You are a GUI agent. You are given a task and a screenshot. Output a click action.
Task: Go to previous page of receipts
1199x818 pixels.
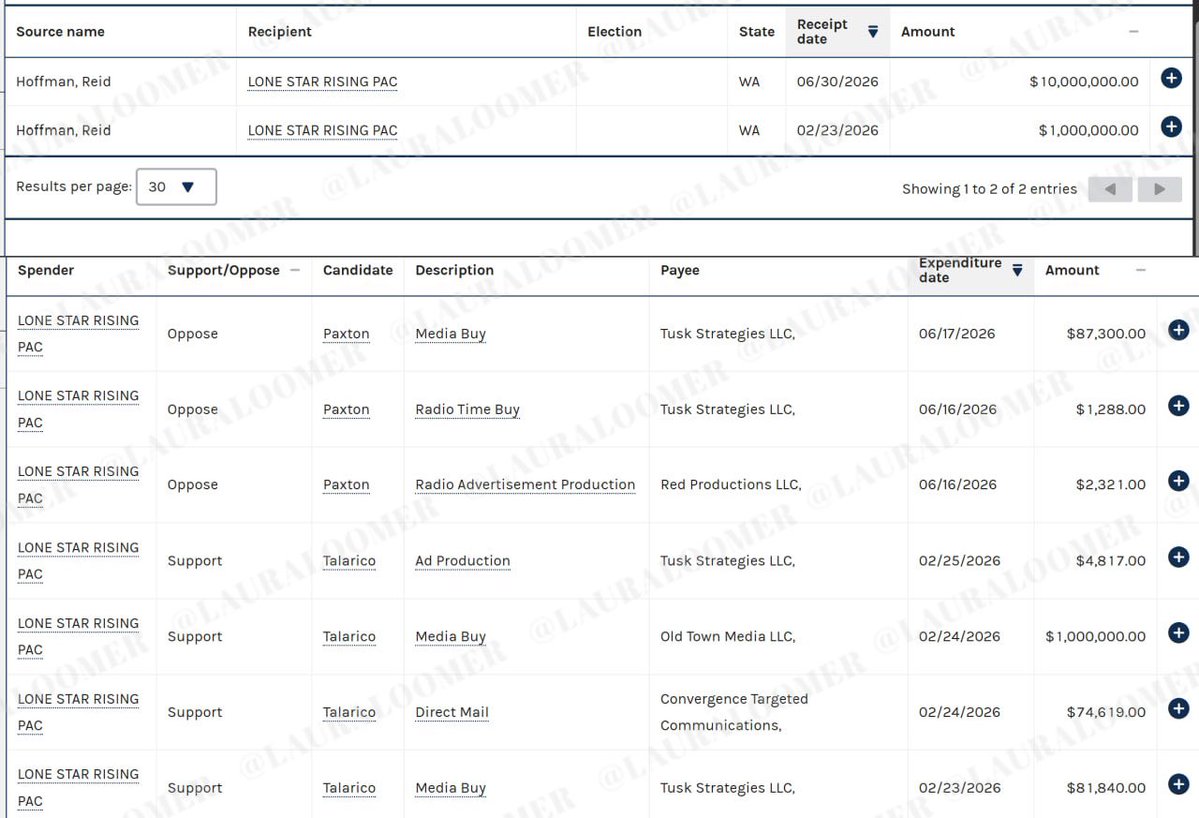click(1110, 189)
